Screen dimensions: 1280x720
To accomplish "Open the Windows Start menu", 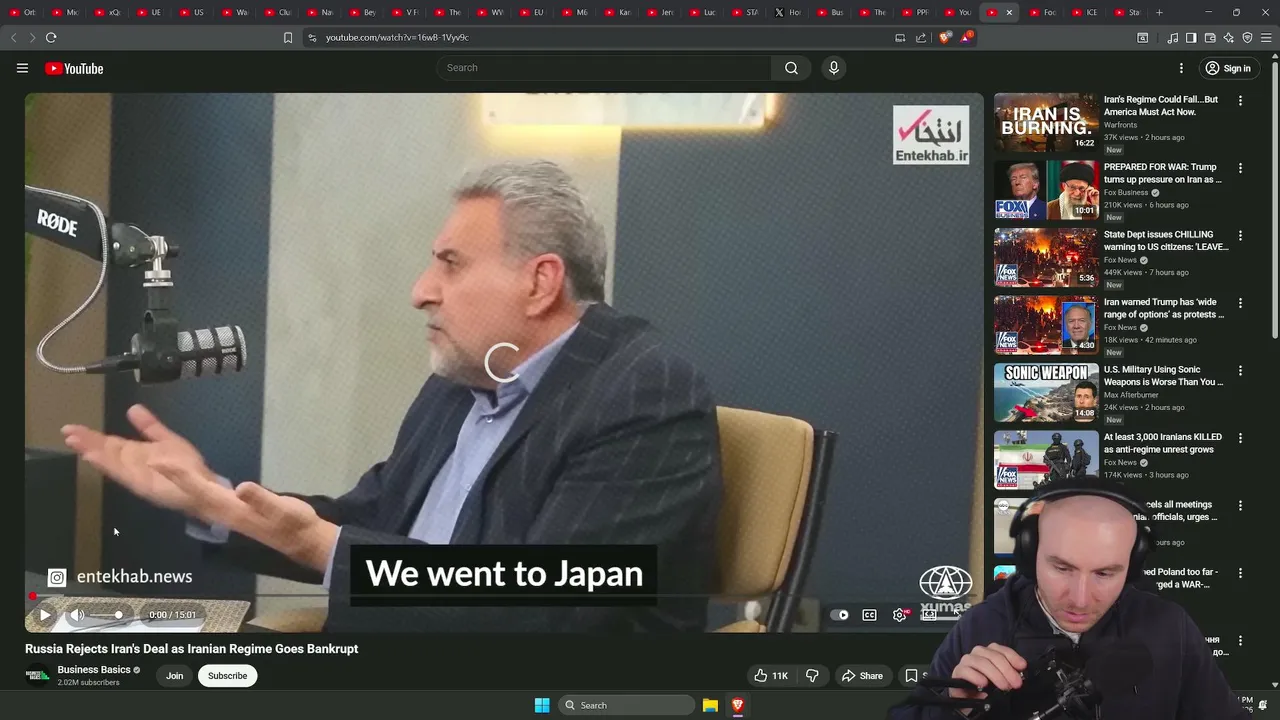I will point(542,705).
